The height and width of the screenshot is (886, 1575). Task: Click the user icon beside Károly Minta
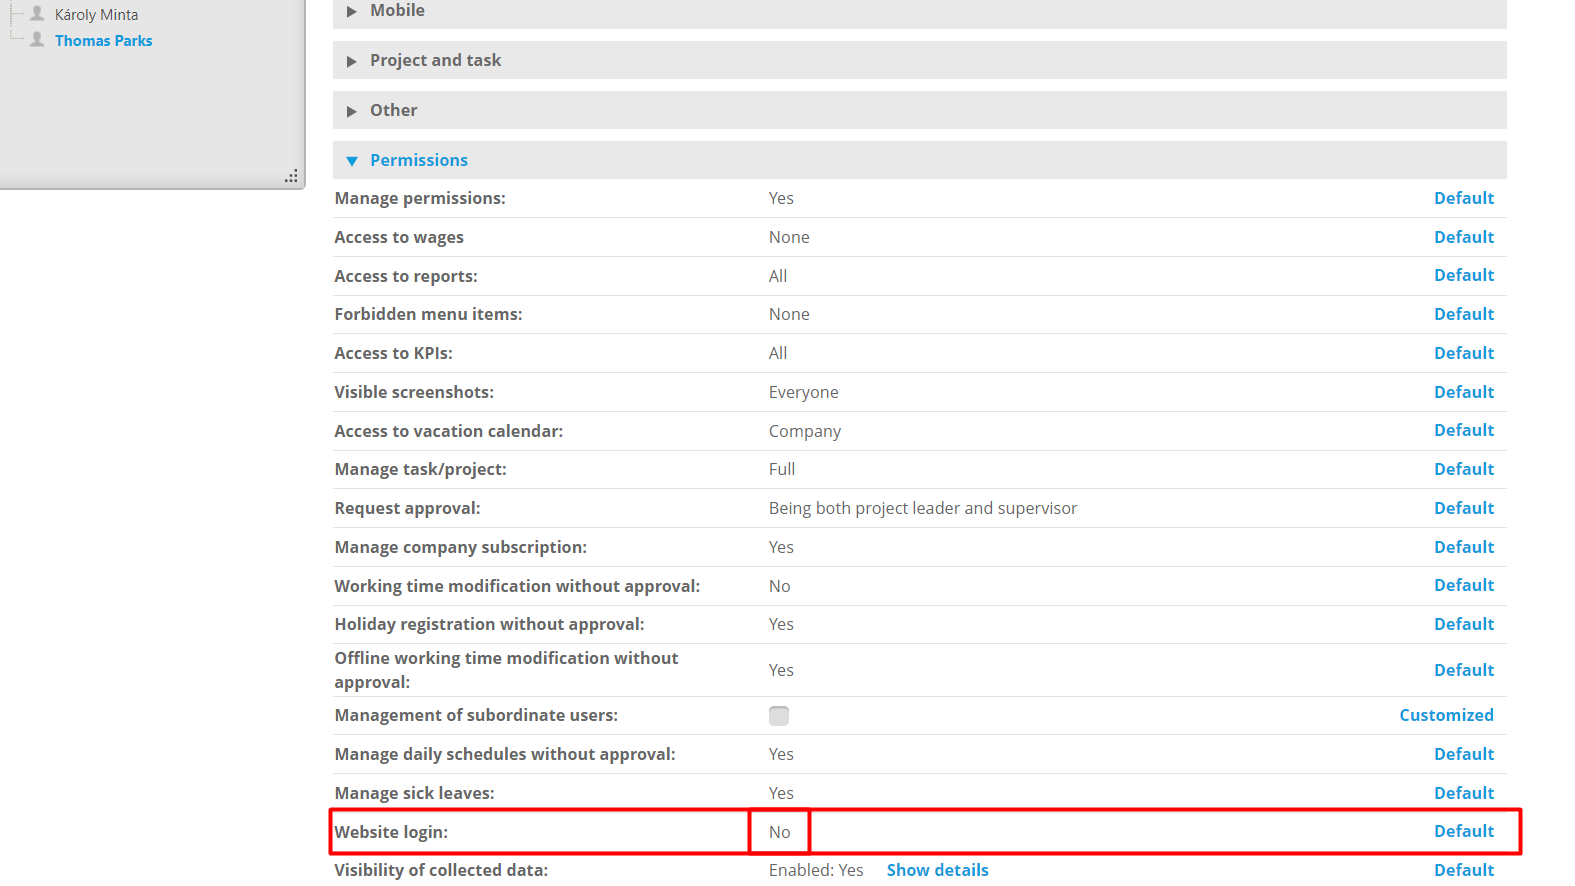[x=37, y=14]
